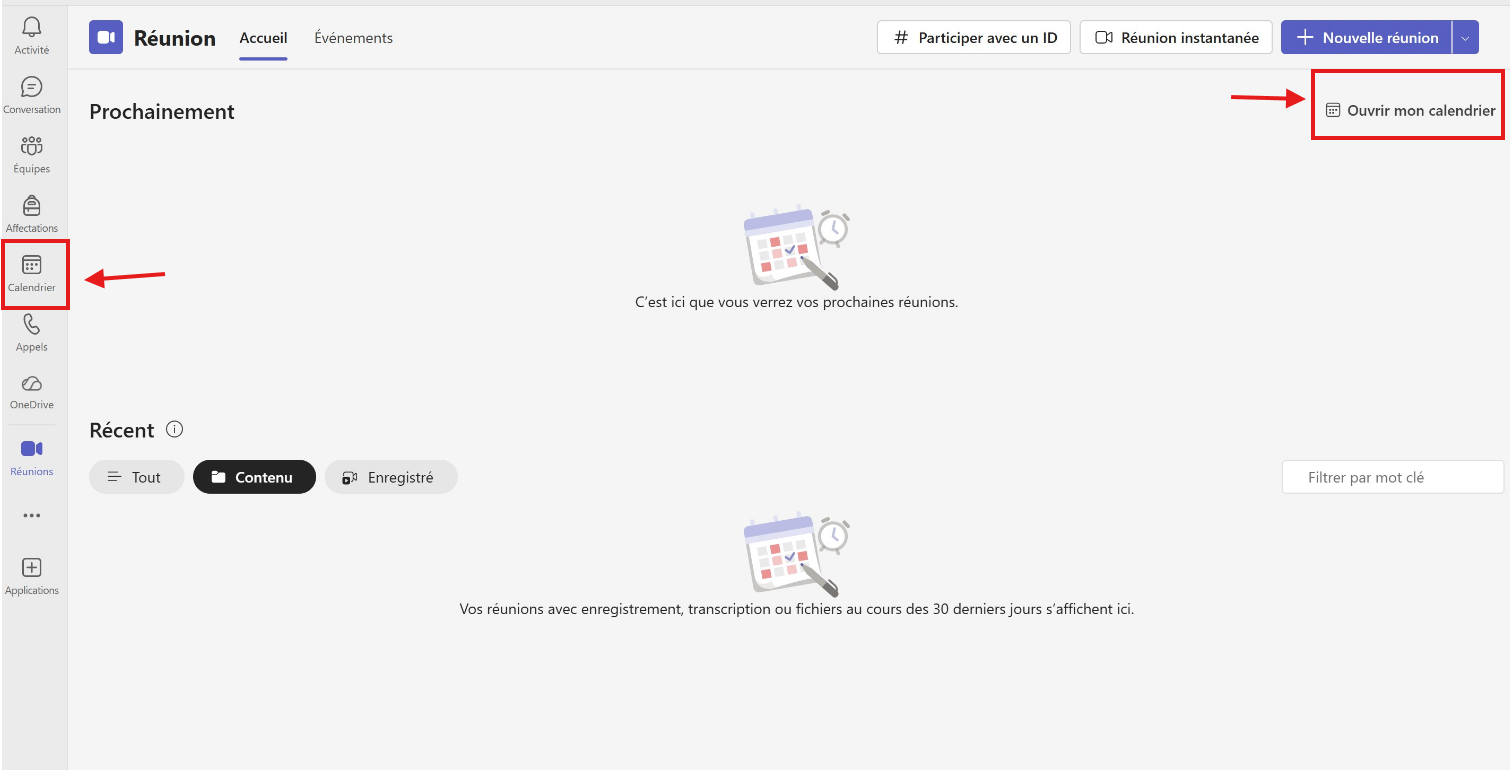The width and height of the screenshot is (1510, 770).
Task: Click the Récent section heading
Action: tap(122, 430)
